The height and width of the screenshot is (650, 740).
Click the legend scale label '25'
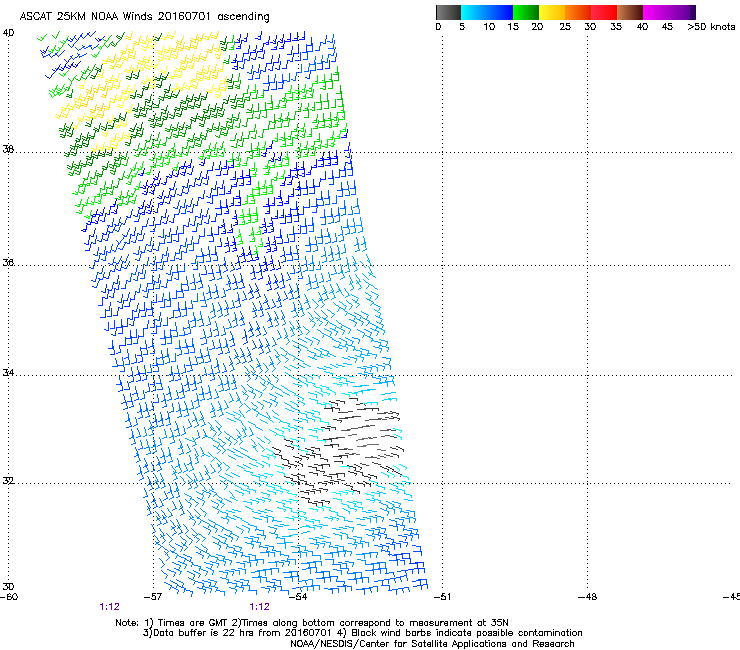click(565, 27)
